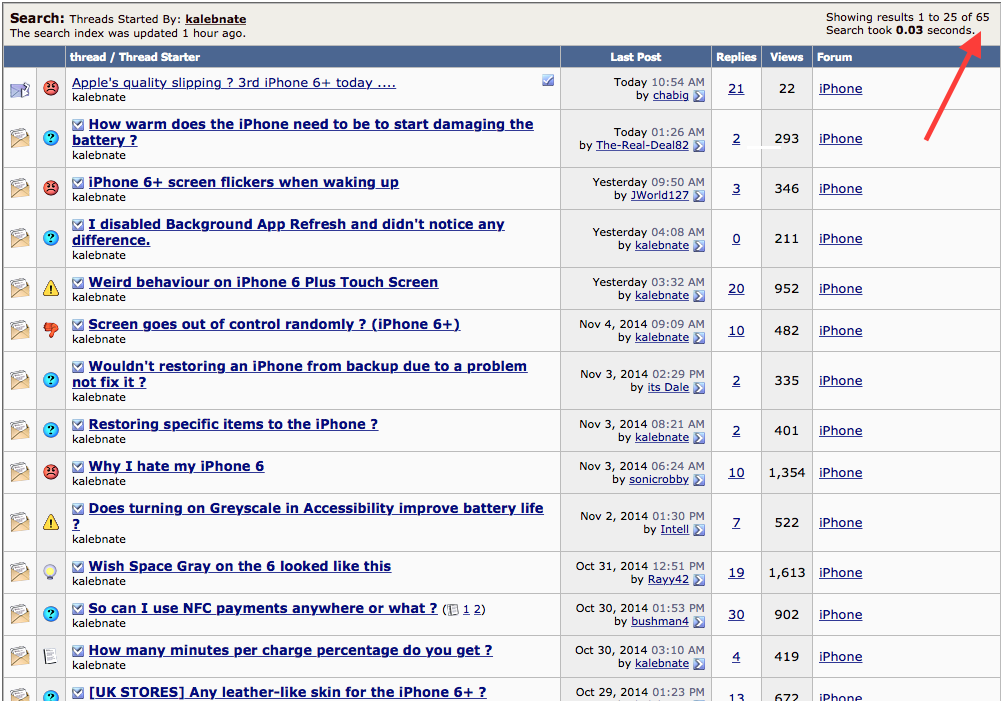Image resolution: width=1001 pixels, height=701 pixels.
Task: Click the last-post arrow icon beside The-Real-Deal82
Action: pos(699,146)
